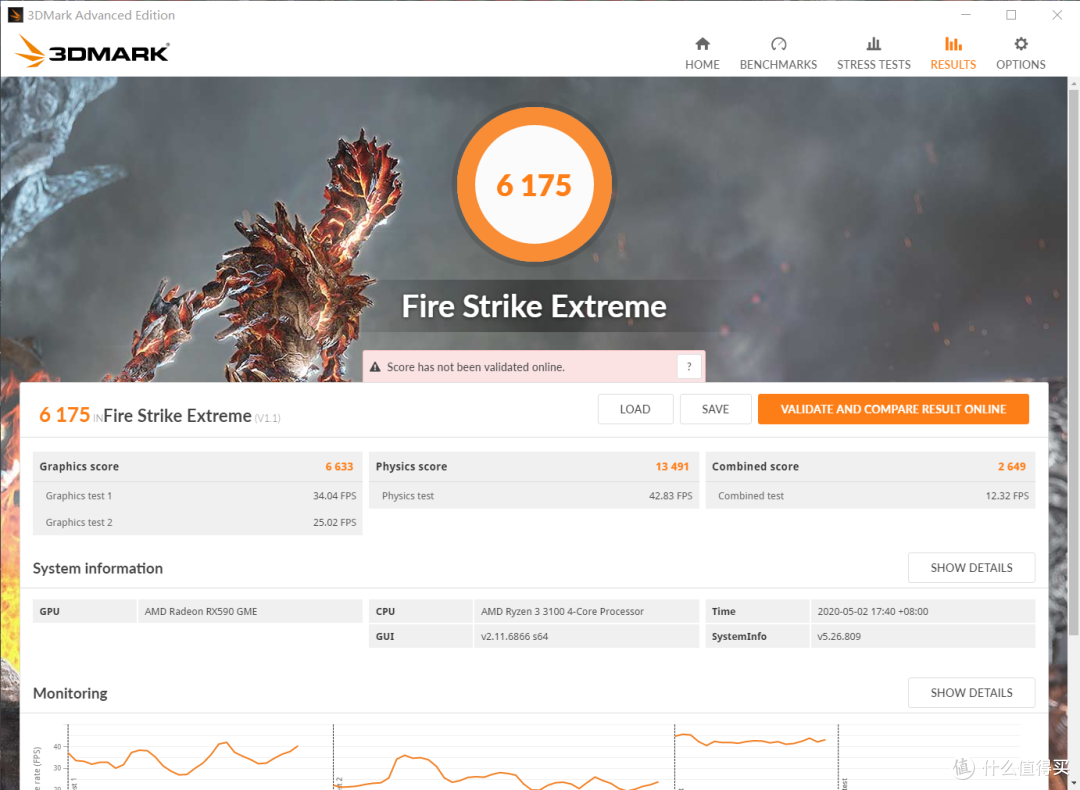Click the 3DMark icon in the title bar
Screen dimensions: 1080x790
(14, 14)
